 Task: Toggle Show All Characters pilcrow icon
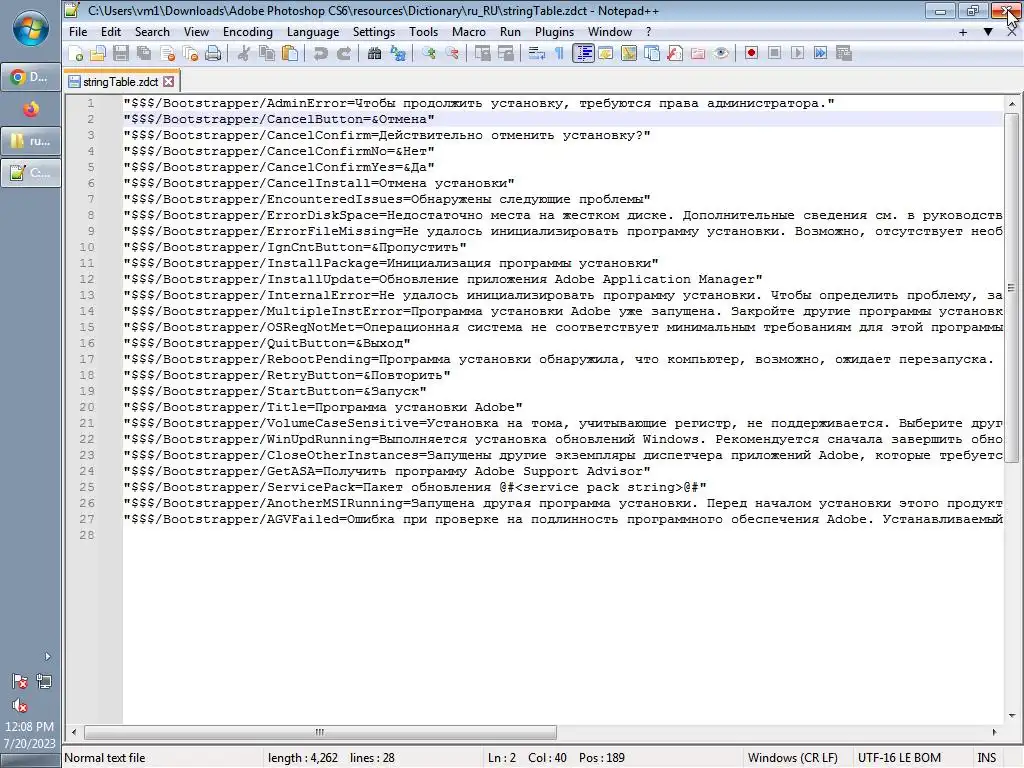pos(560,54)
